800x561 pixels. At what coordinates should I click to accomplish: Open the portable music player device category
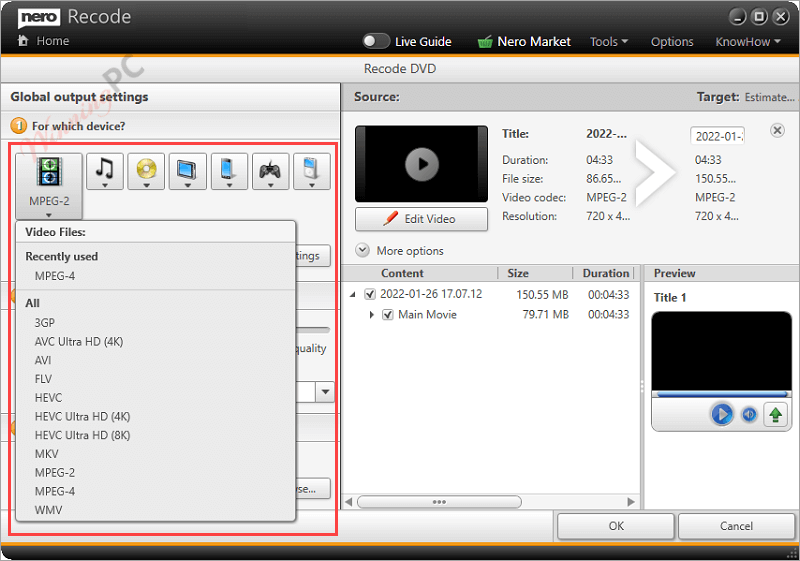311,172
